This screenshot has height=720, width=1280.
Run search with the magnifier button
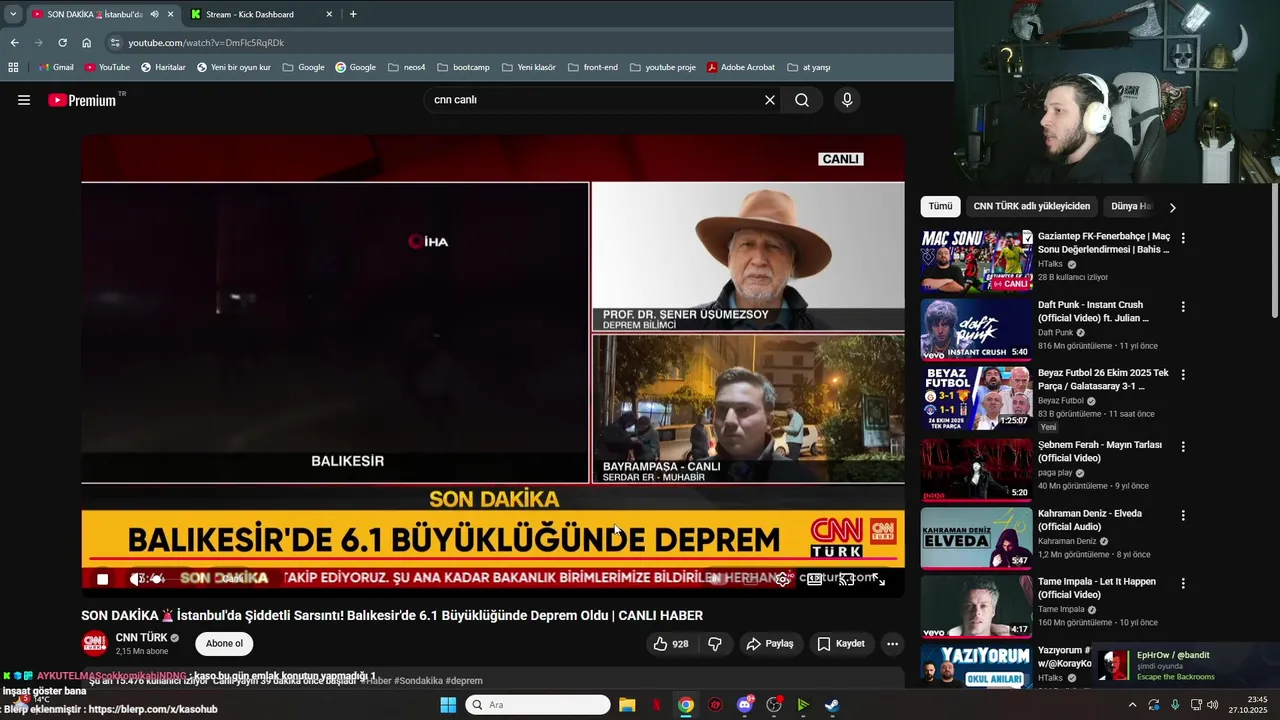click(802, 100)
